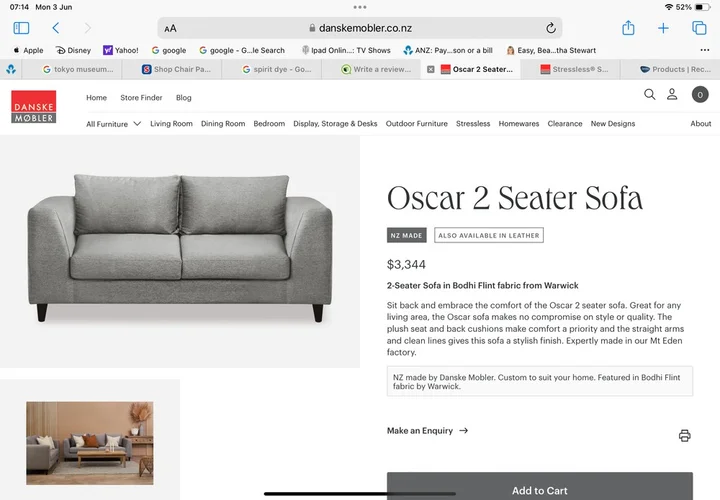The width and height of the screenshot is (720, 500).
Task: Open the Living Room menu item
Action: 171,124
